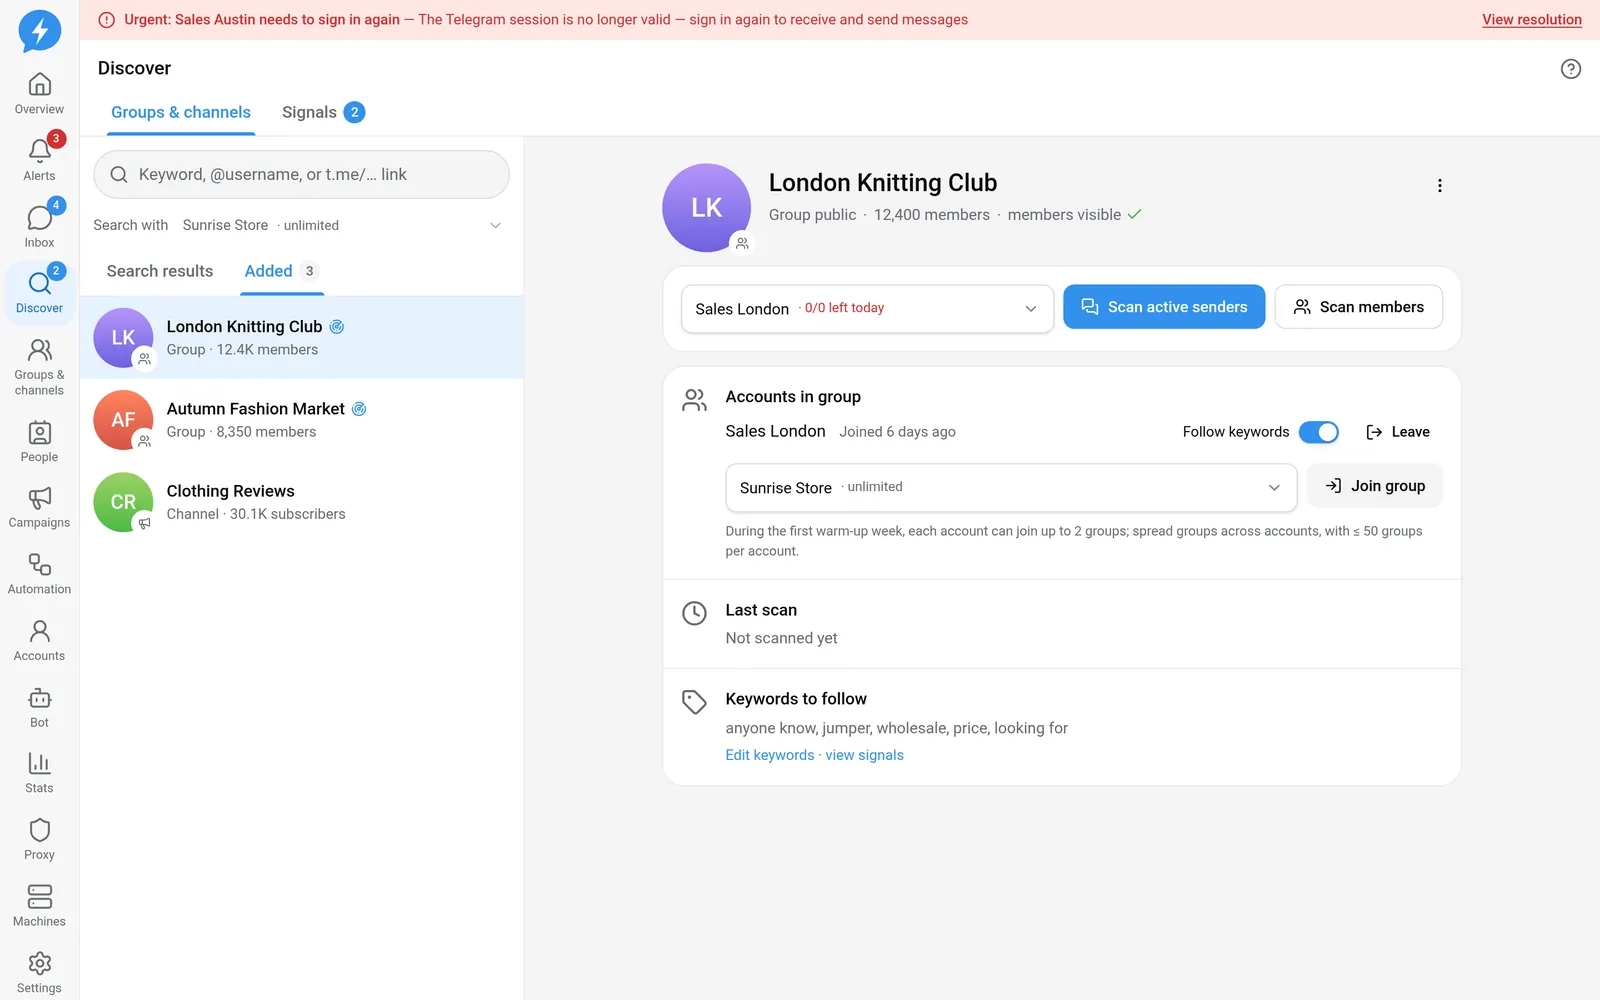Click the keyword search input field

pyautogui.click(x=301, y=174)
